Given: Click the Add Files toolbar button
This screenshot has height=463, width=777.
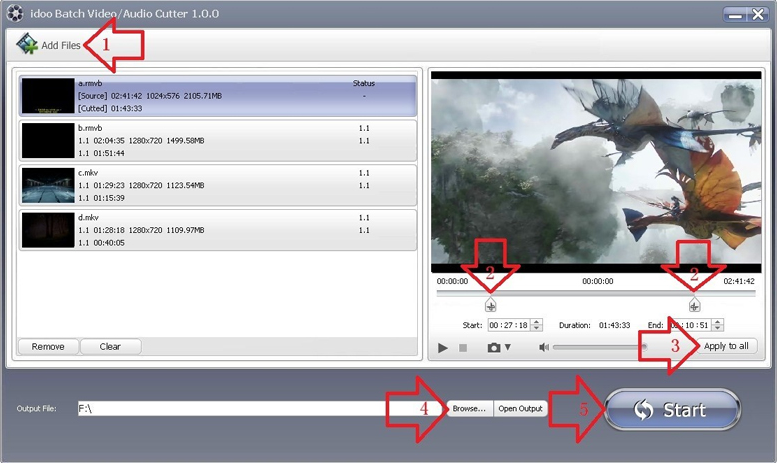Looking at the screenshot, I should pos(50,45).
